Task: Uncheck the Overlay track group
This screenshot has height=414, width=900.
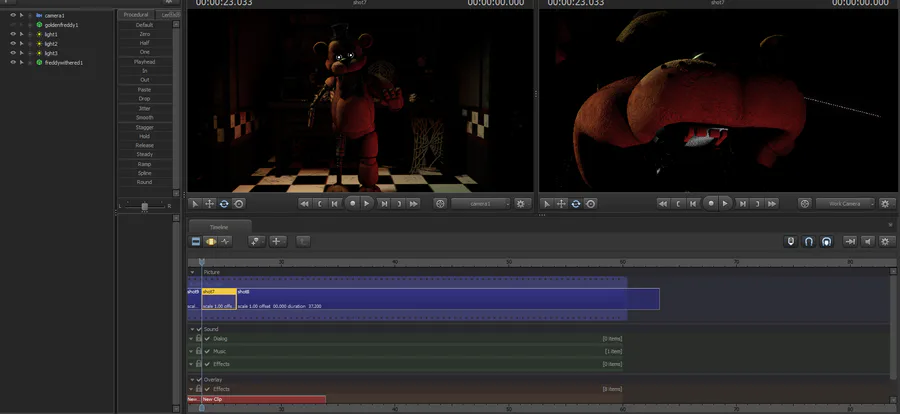Action: tap(199, 380)
